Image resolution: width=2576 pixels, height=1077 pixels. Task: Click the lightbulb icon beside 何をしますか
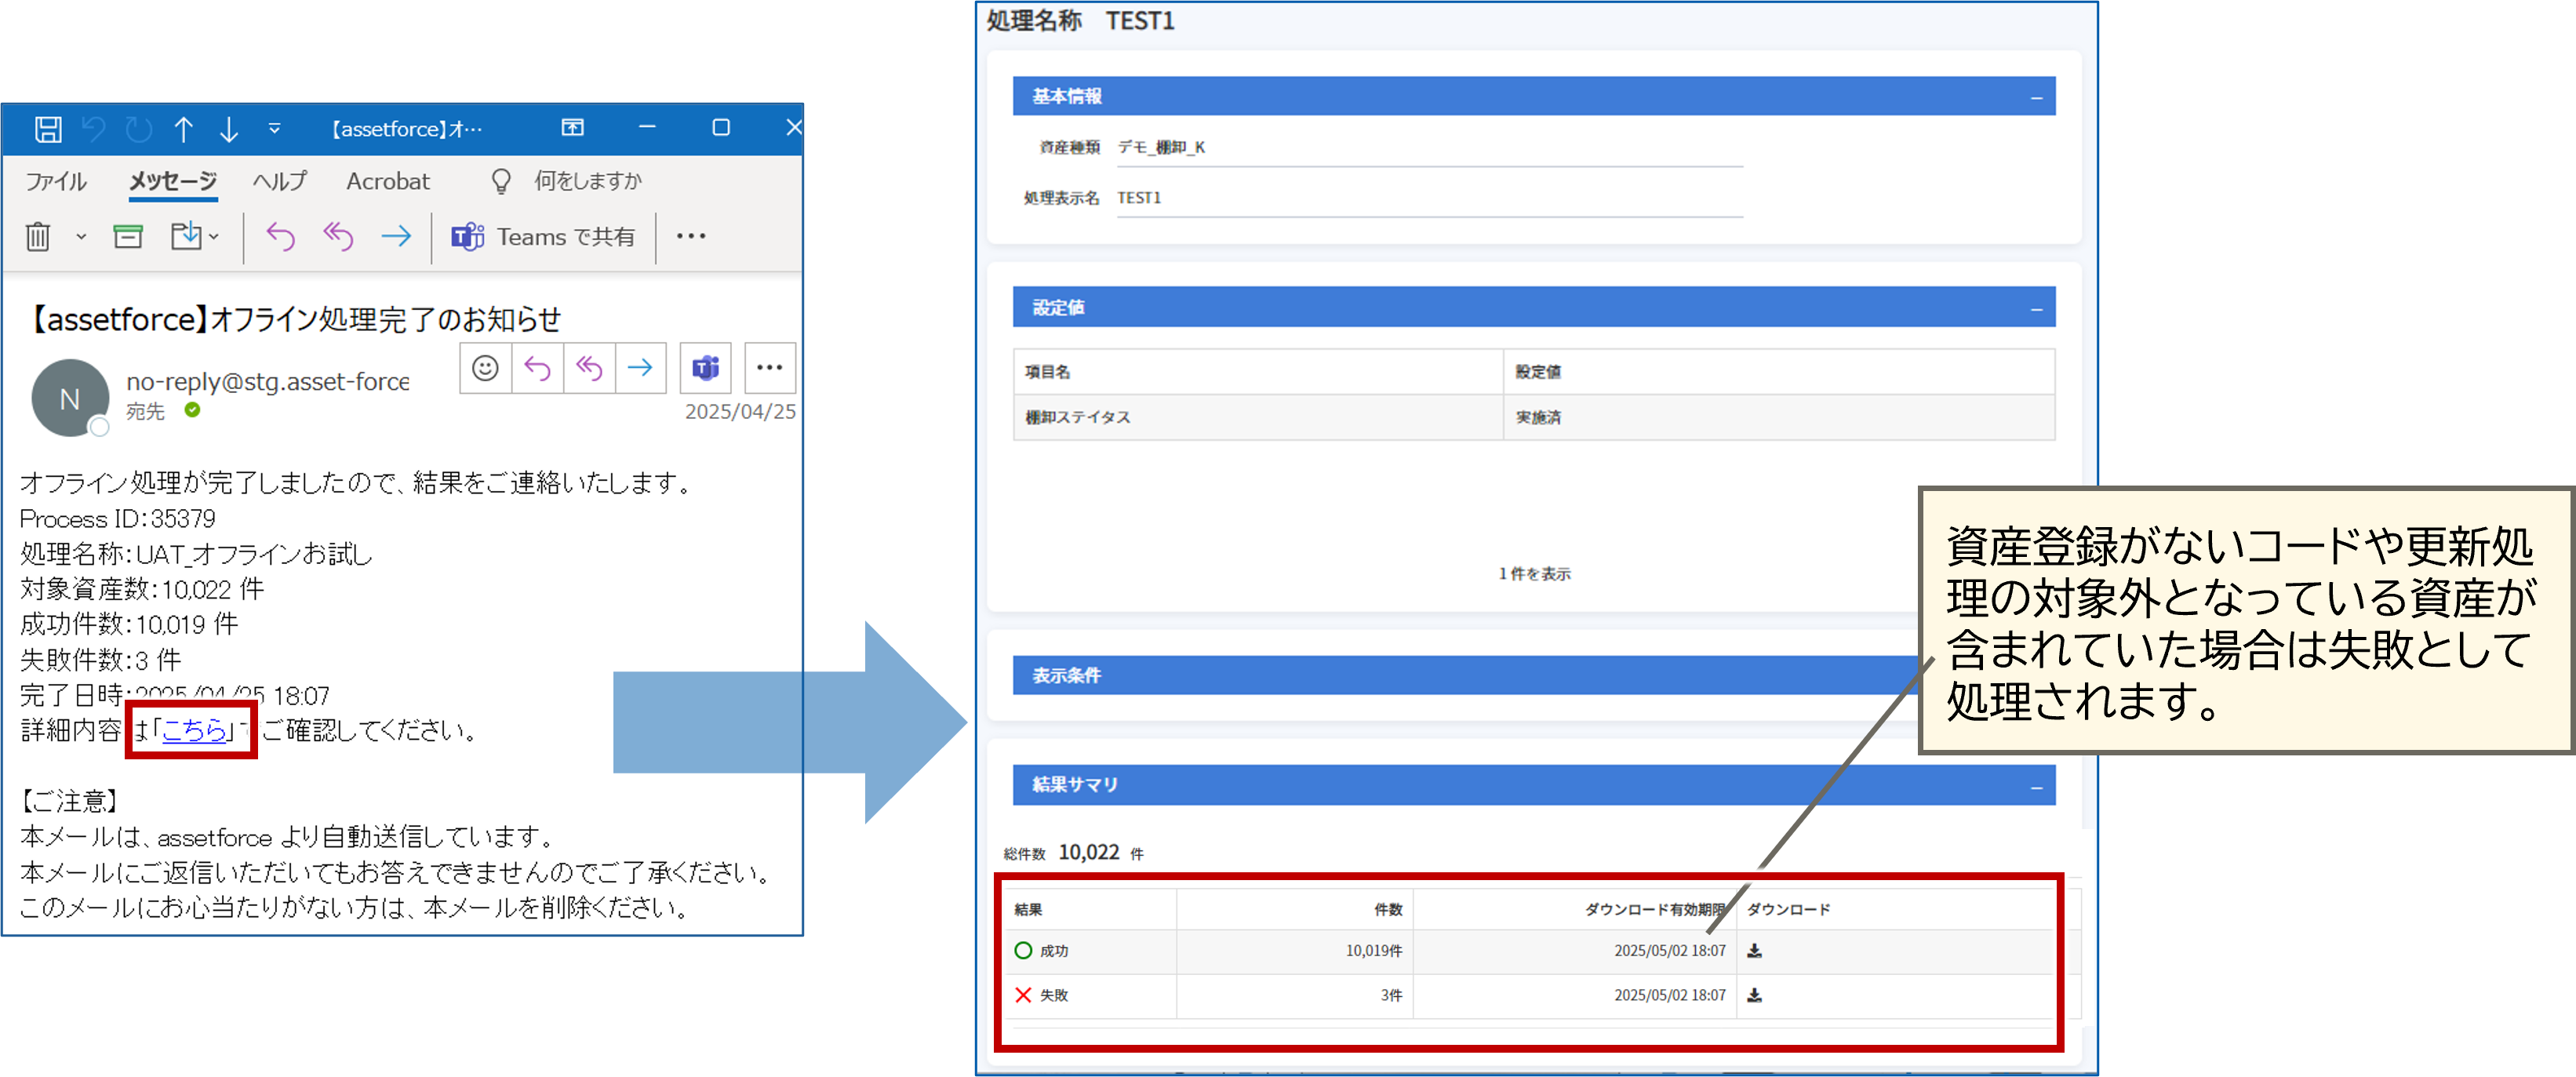click(x=501, y=181)
